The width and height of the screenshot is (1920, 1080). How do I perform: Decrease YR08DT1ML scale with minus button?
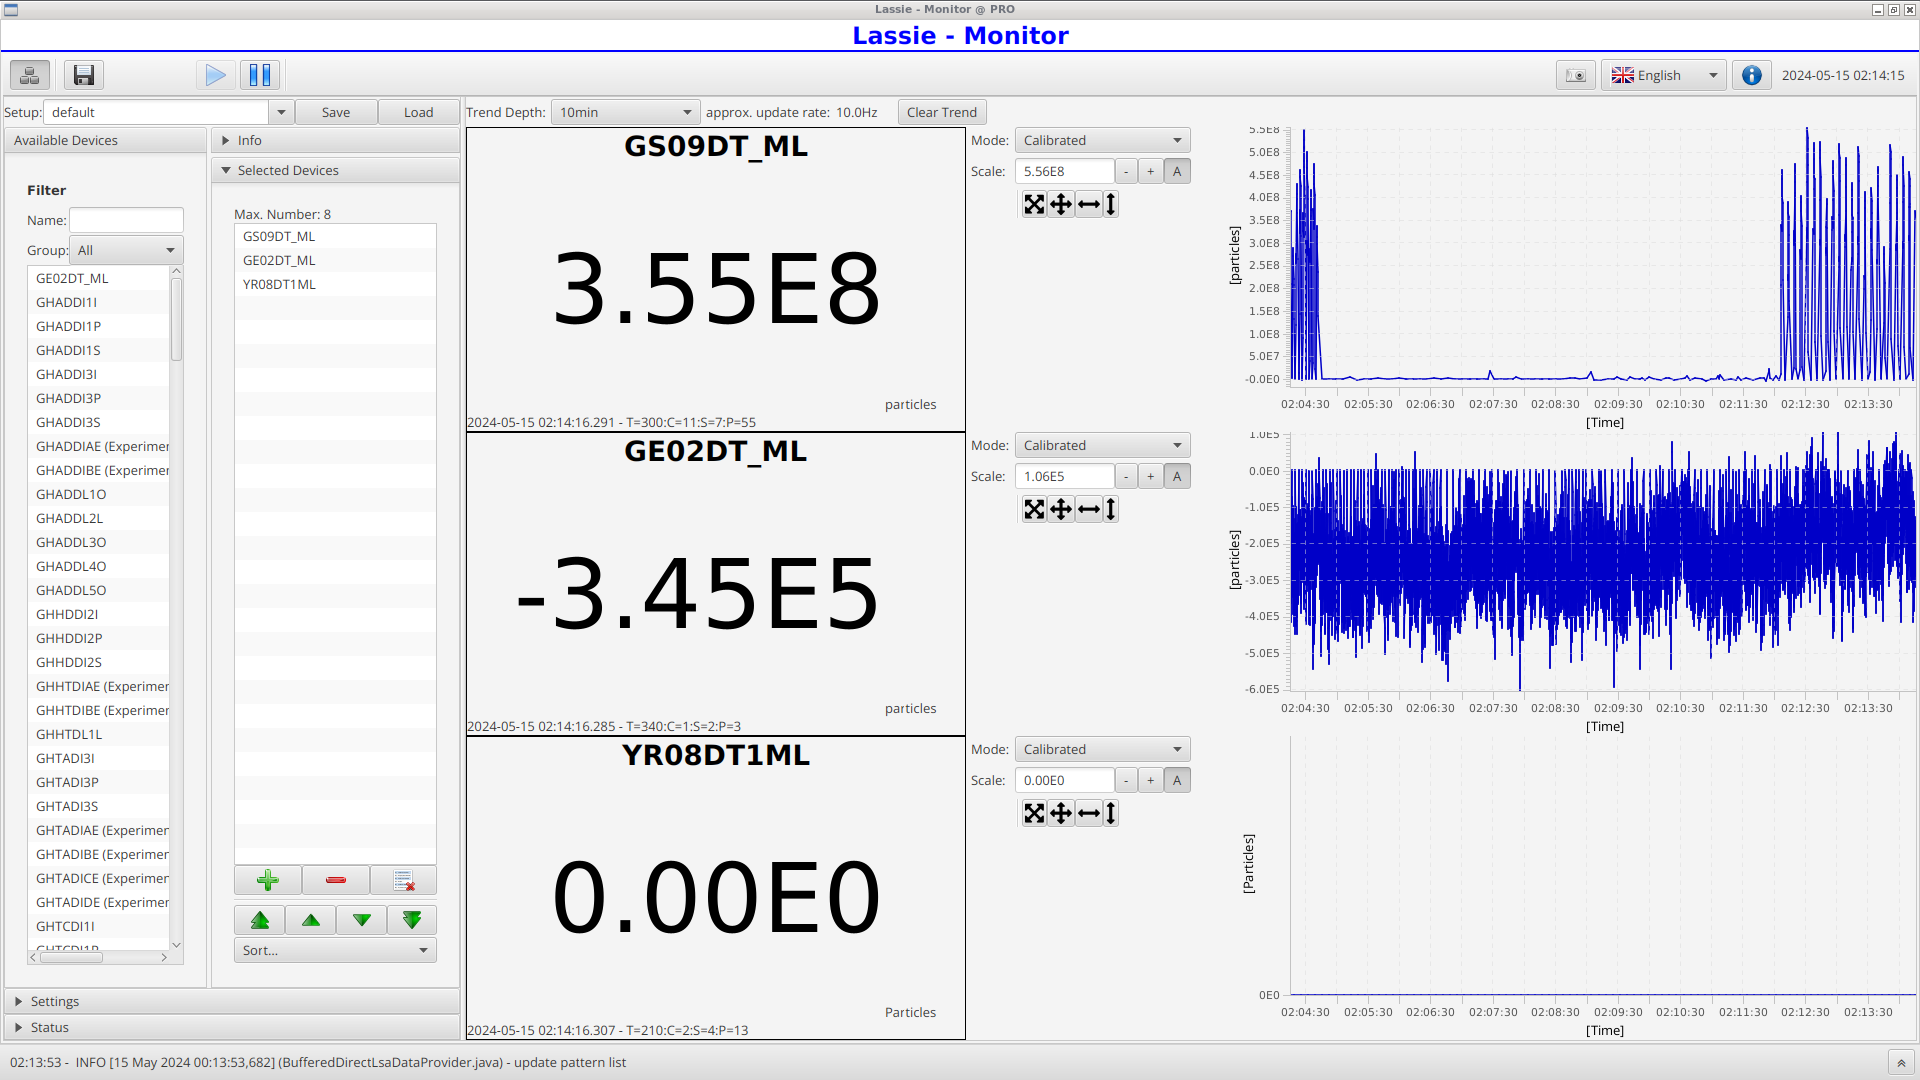point(1126,780)
